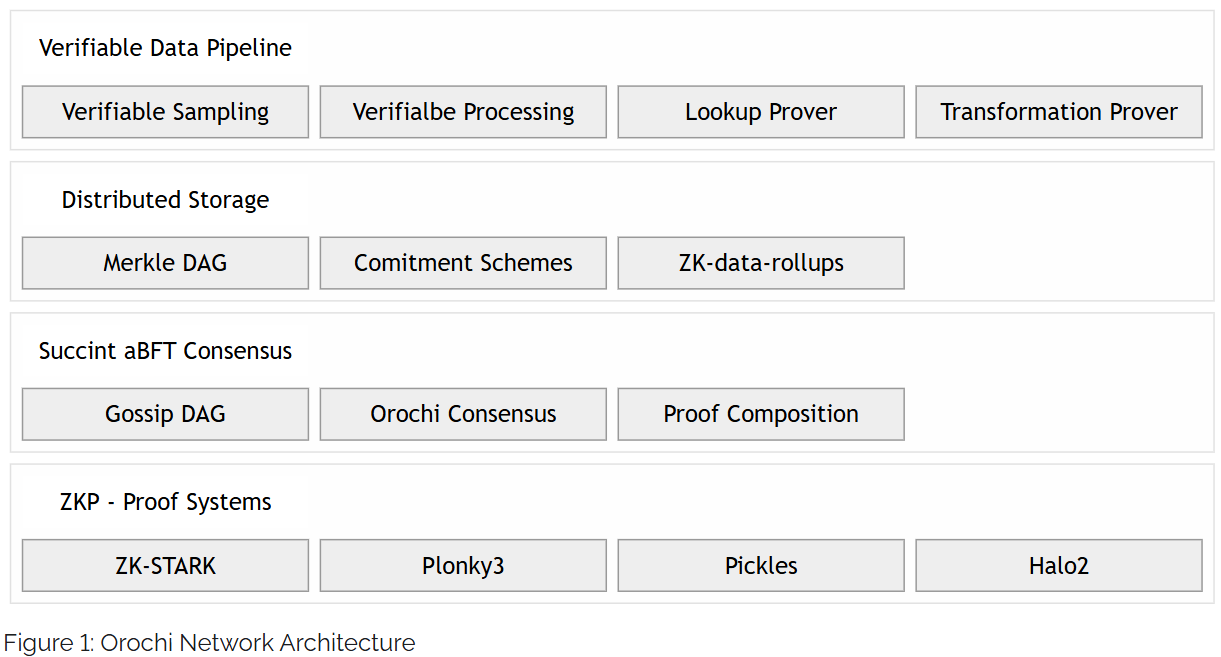Click the ZK-STARK box
1221x657 pixels.
(x=165, y=566)
